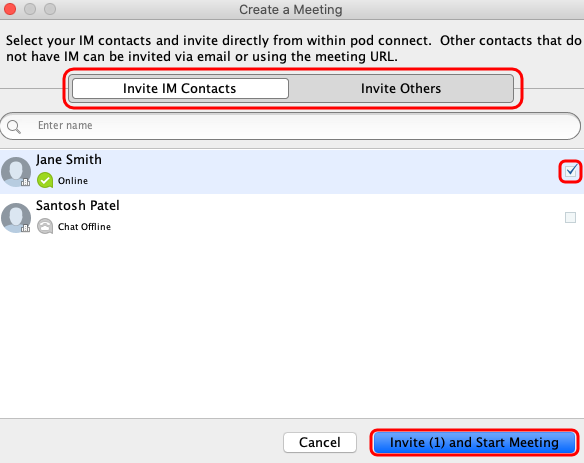Screen dimensions: 584x463
Task: Click Santosh Patel's avatar icon
Action: (16, 218)
